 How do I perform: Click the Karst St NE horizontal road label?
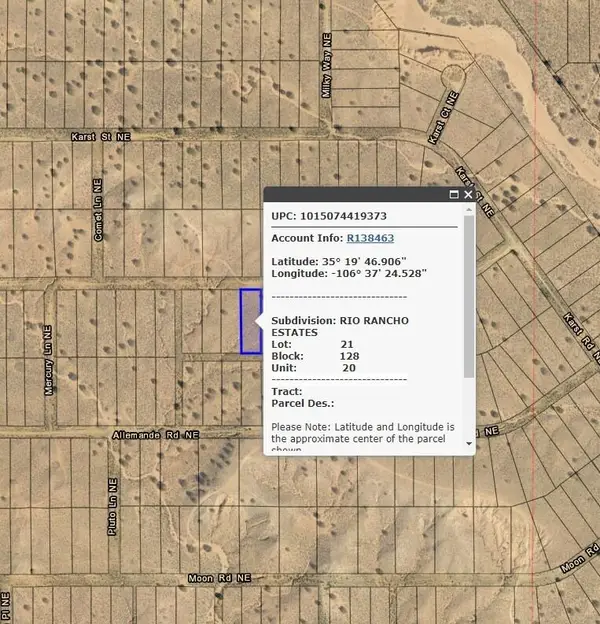pos(101,137)
